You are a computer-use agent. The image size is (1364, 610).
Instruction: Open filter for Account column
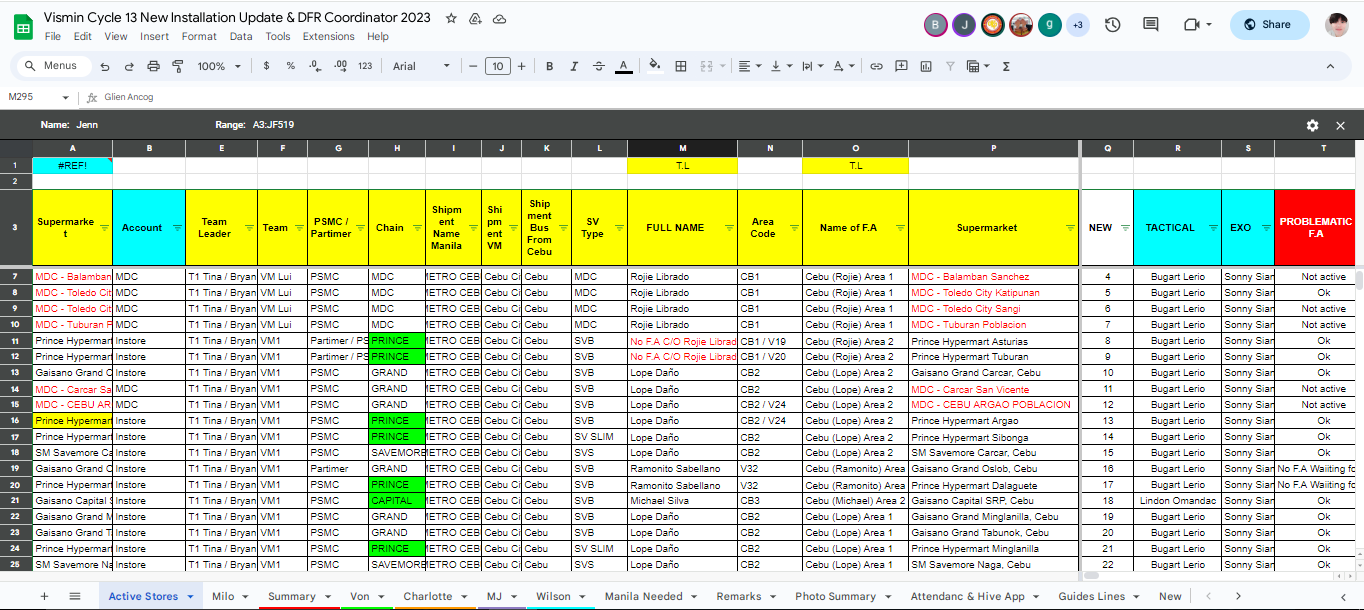(x=177, y=228)
